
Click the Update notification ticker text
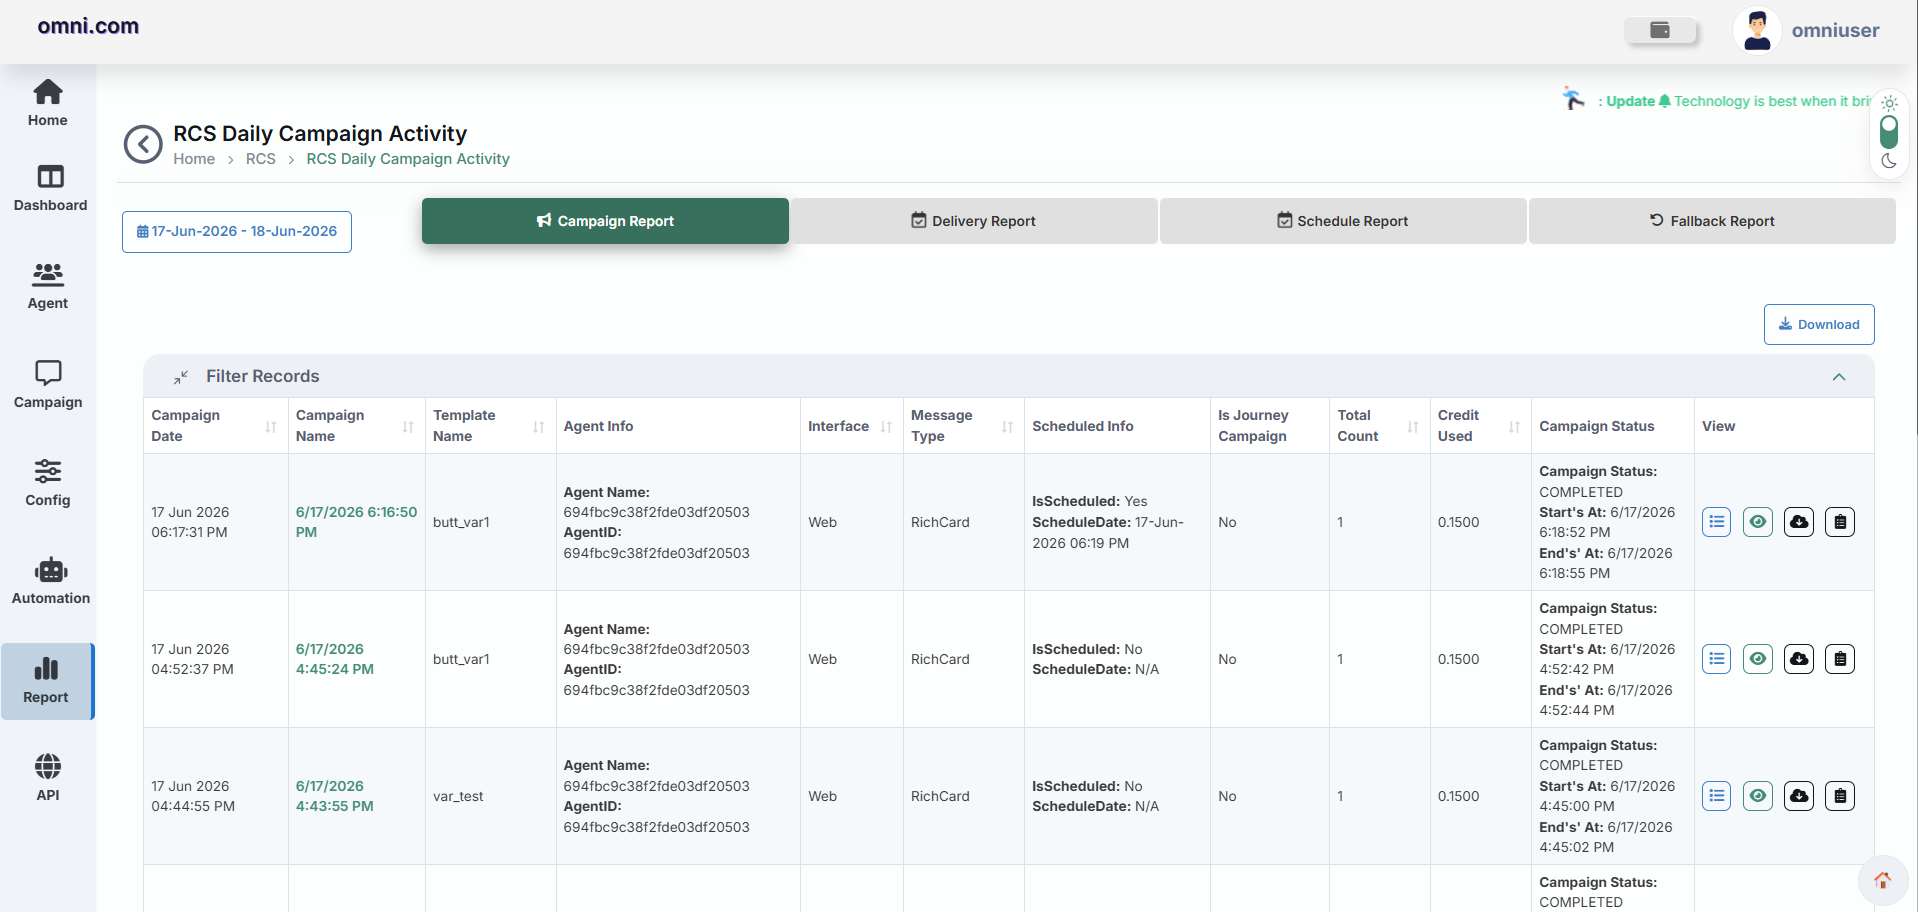(x=1735, y=101)
